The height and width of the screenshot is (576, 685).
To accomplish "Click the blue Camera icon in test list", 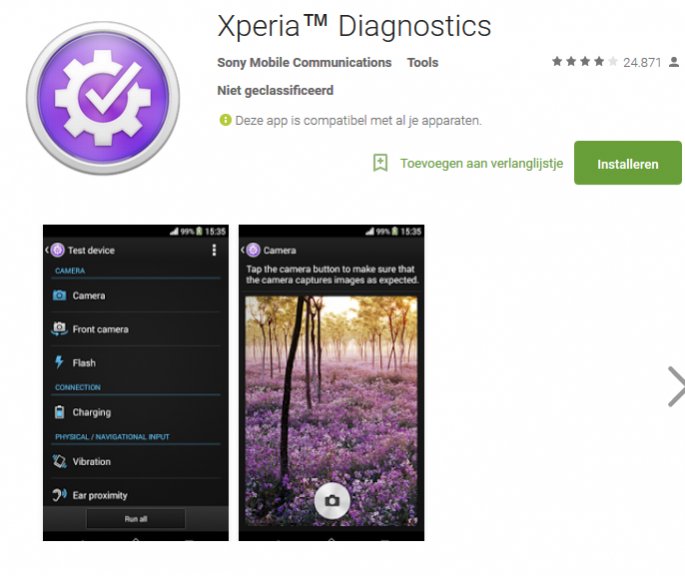I will (59, 295).
